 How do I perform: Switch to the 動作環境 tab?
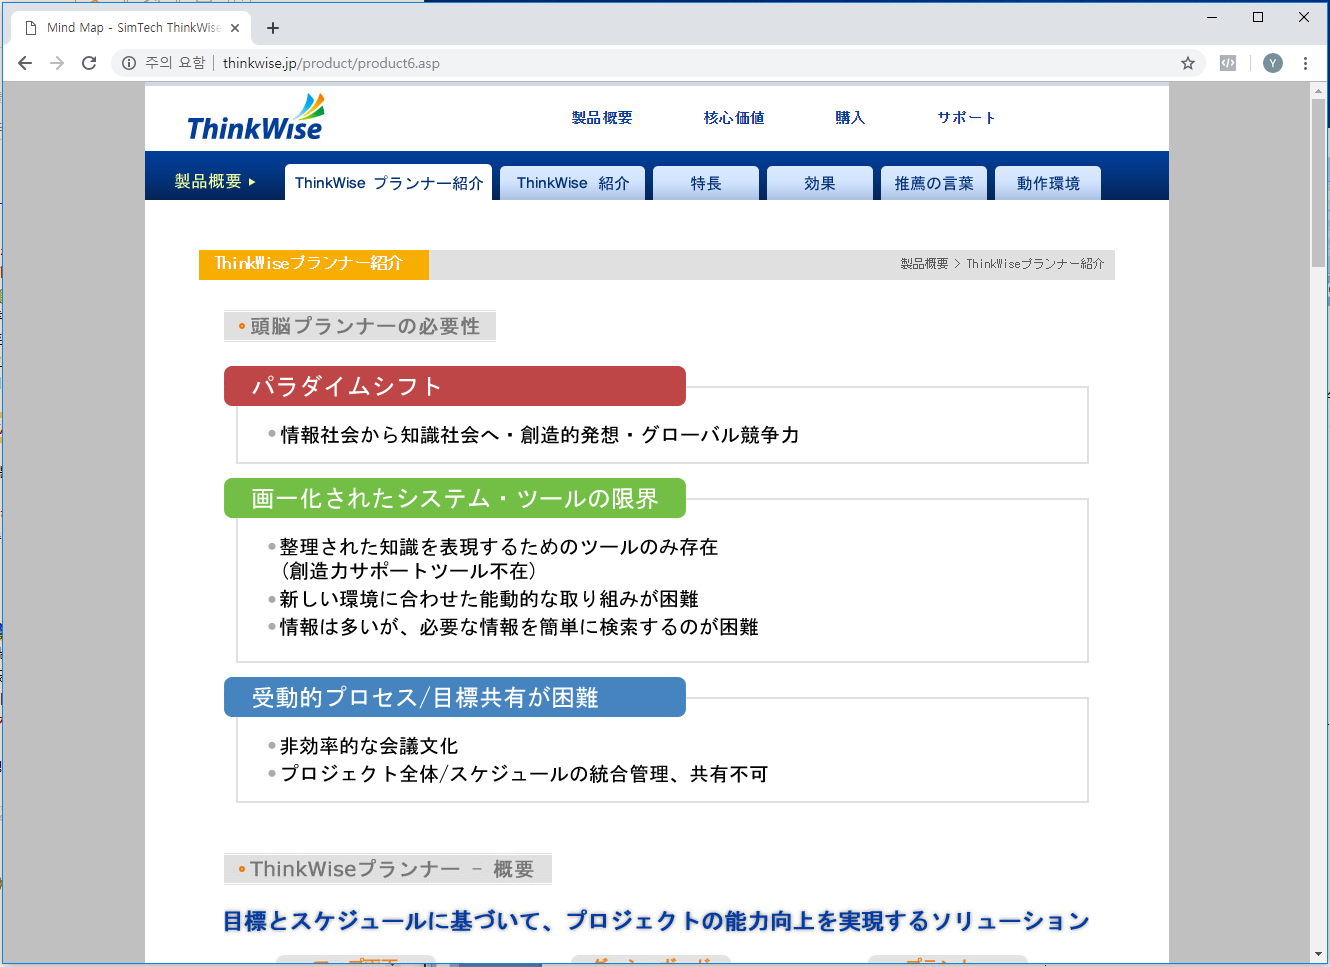1048,183
